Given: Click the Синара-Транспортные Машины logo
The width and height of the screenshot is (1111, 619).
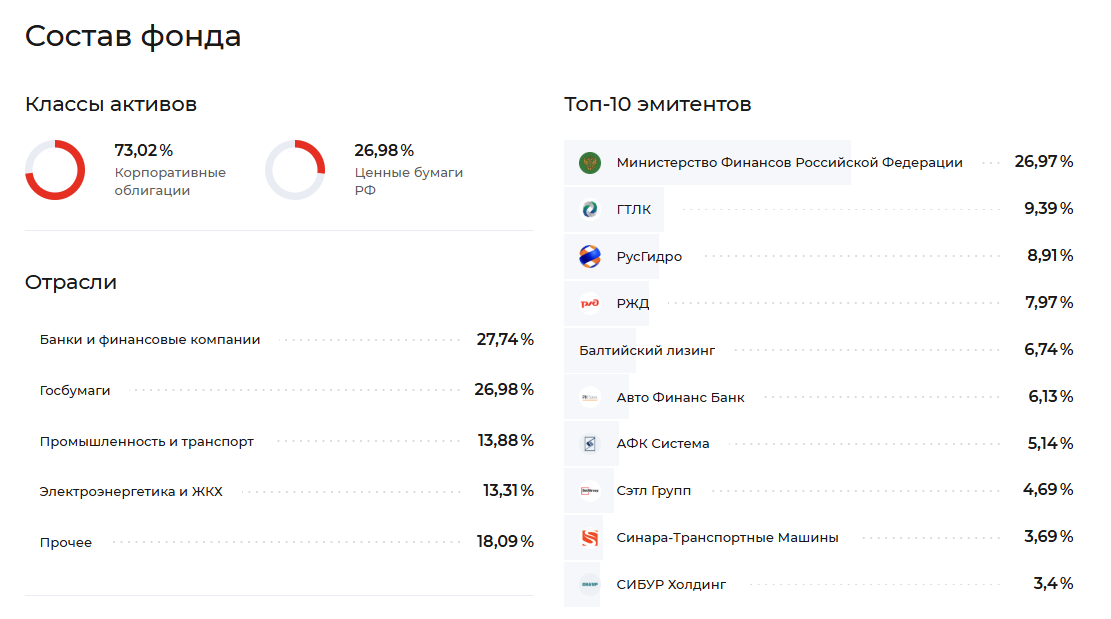Looking at the screenshot, I should tap(590, 538).
